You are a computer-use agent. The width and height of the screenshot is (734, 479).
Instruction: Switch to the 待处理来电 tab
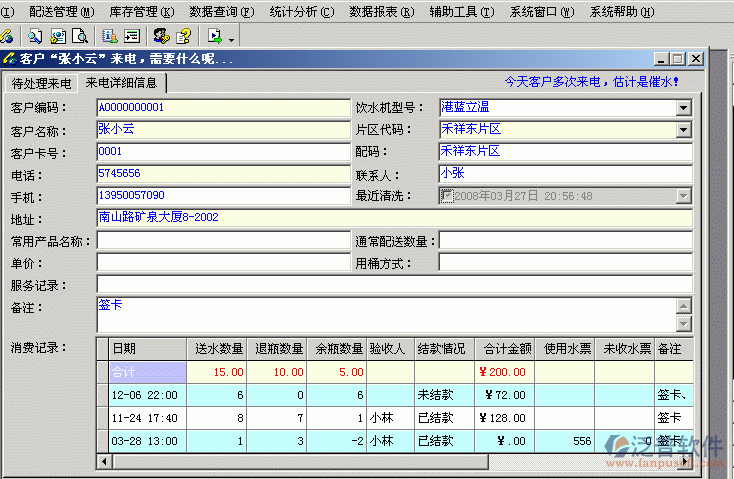click(41, 83)
